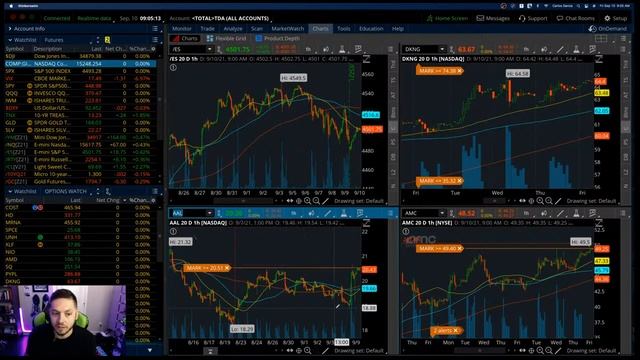
Task: Open studies beaker icon on /ES chart
Action: [x=342, y=49]
